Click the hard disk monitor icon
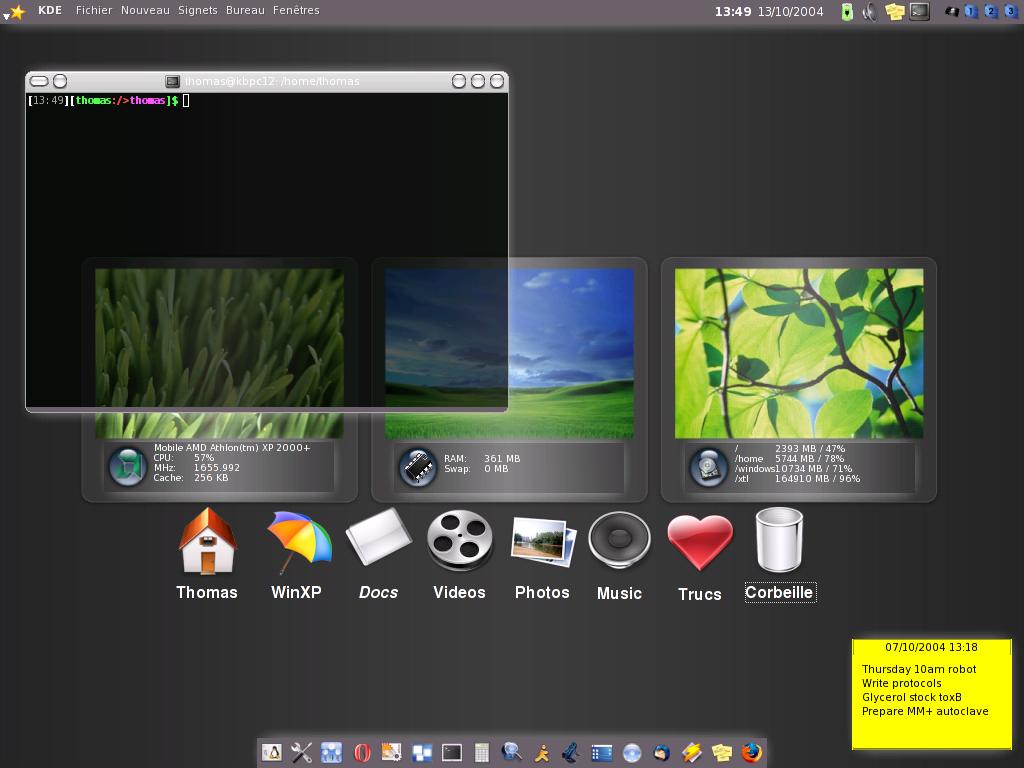The width and height of the screenshot is (1024, 768). pos(708,466)
